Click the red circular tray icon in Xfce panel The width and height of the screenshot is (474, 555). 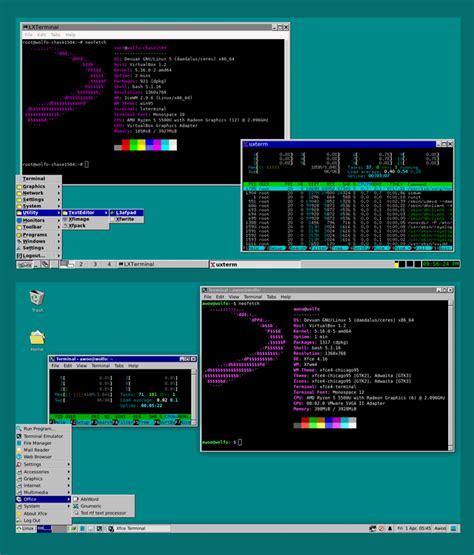(x=381, y=528)
